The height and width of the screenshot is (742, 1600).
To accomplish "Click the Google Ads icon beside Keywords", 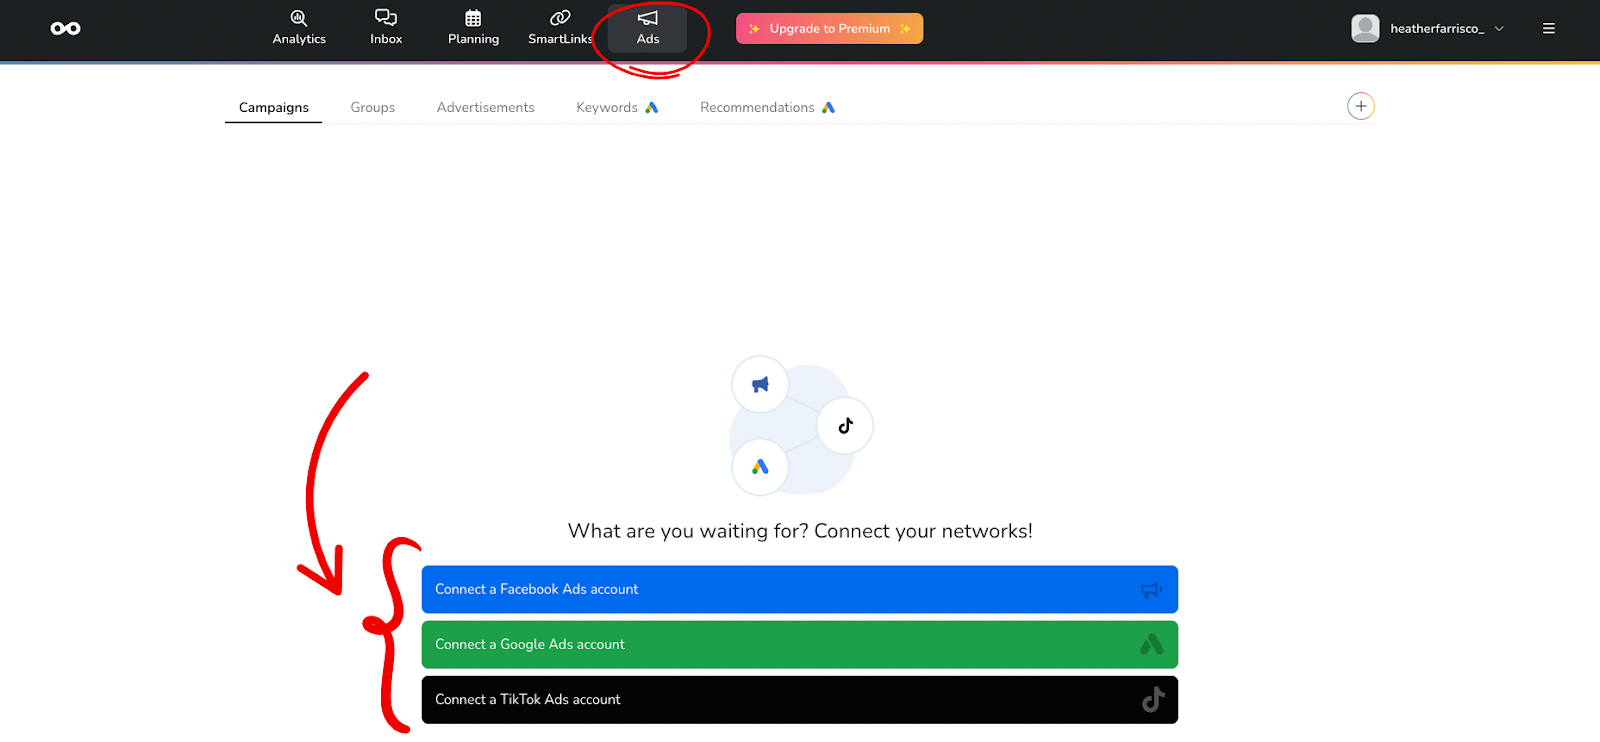I will tap(652, 107).
